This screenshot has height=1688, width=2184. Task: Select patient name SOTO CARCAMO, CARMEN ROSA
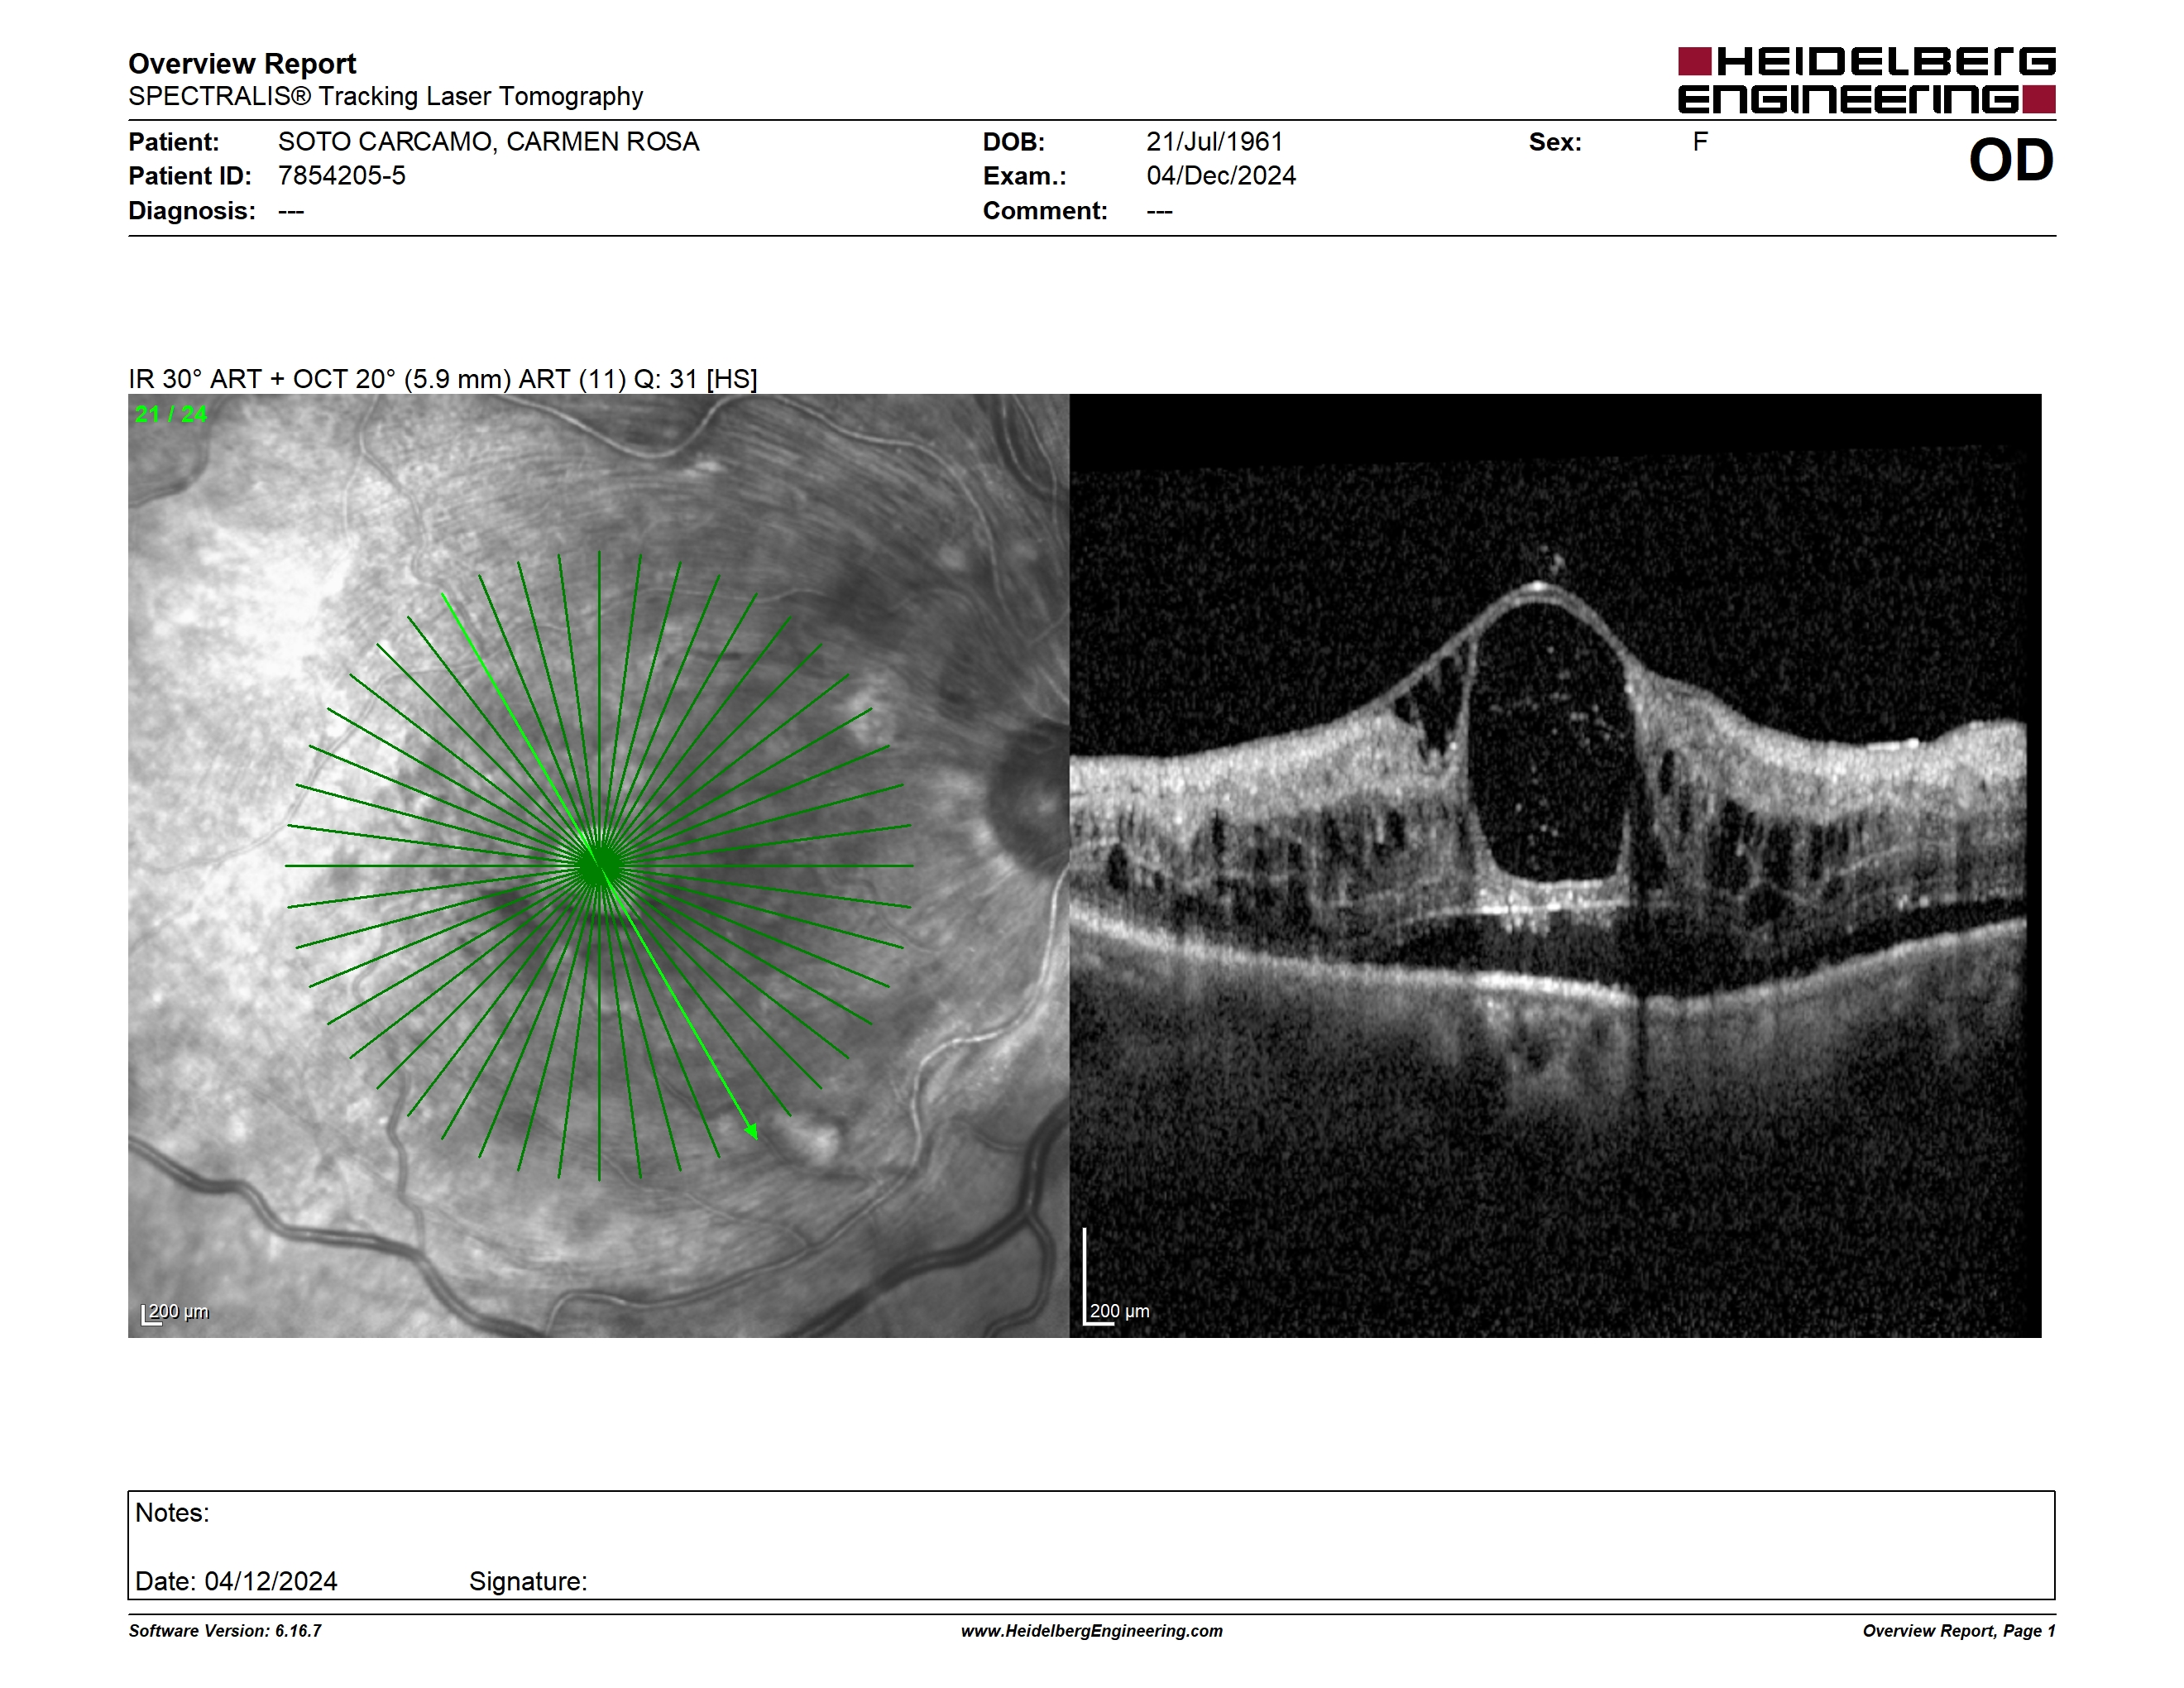click(x=488, y=142)
